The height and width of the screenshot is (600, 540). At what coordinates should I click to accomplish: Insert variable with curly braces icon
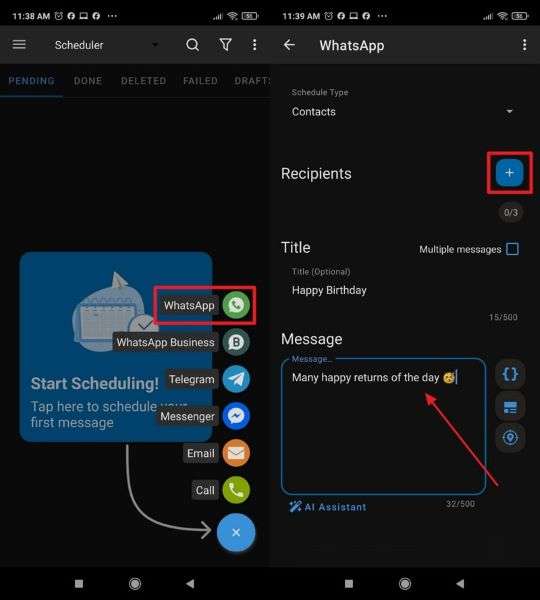click(510, 374)
